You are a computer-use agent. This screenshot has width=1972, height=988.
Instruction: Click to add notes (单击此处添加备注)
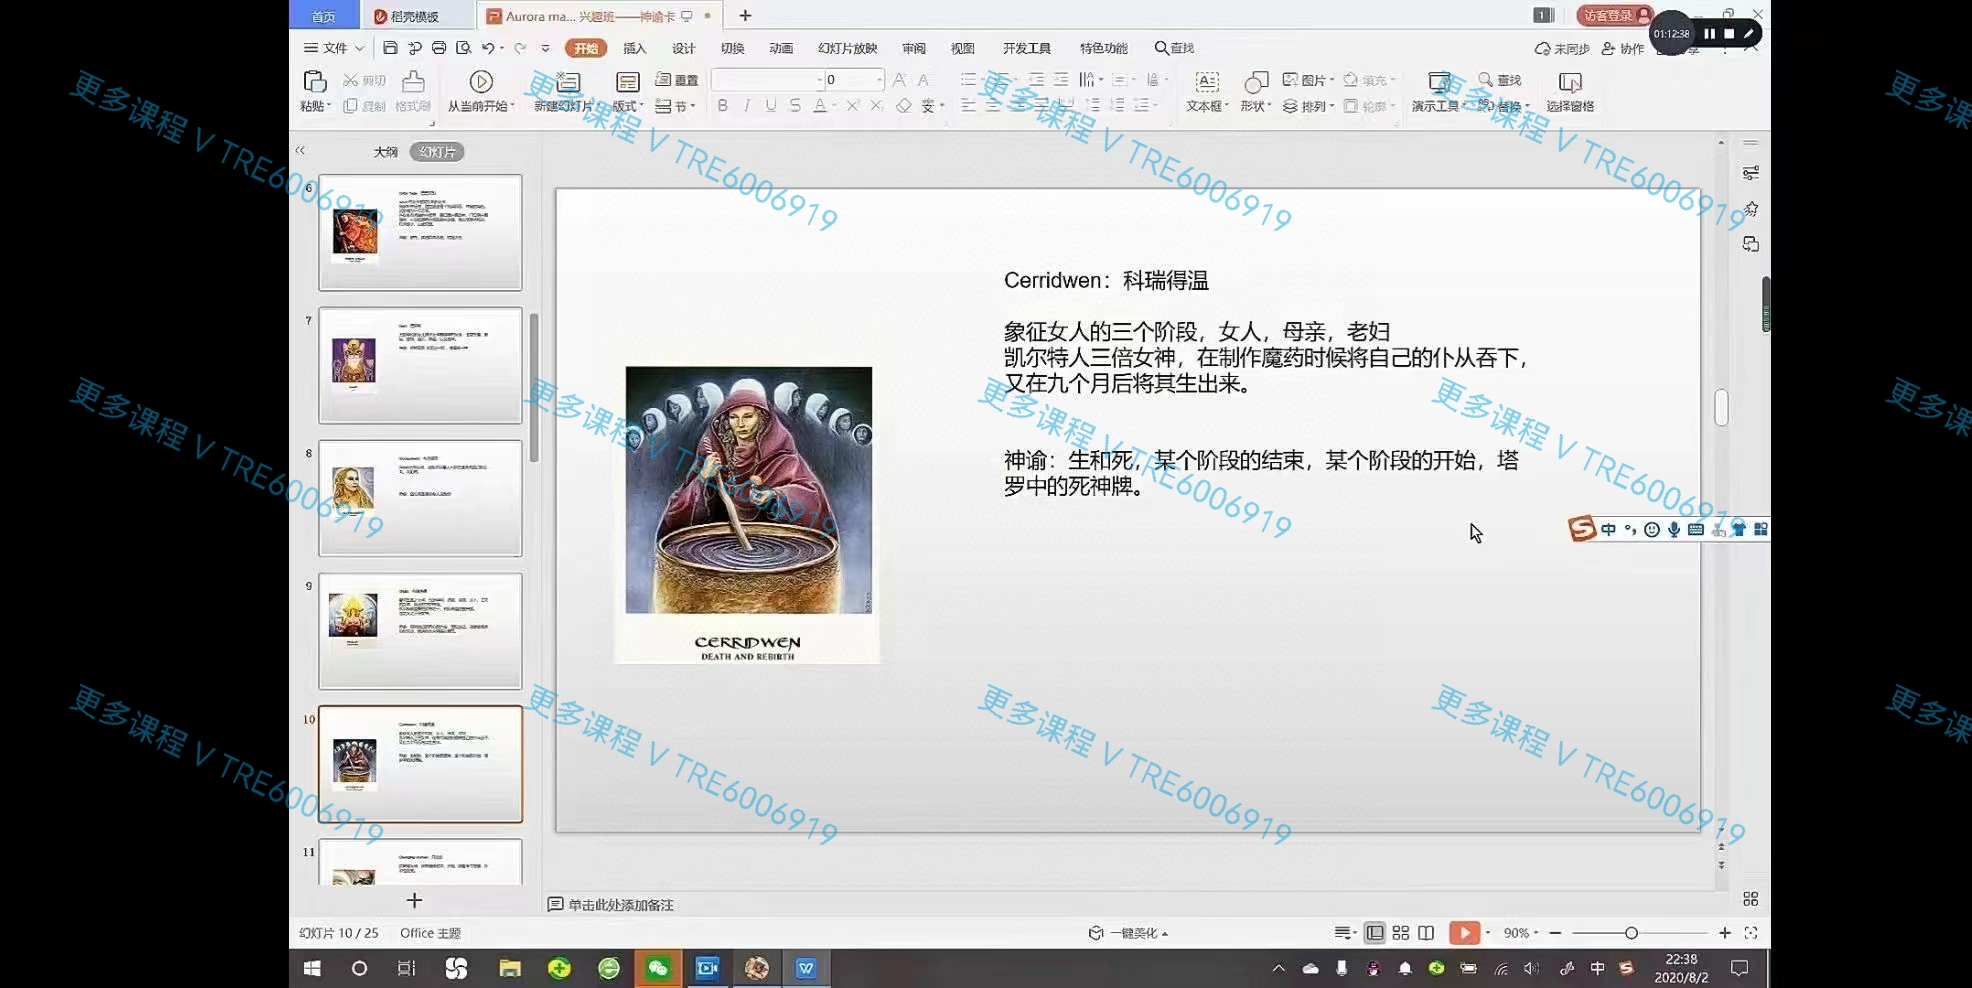point(610,905)
